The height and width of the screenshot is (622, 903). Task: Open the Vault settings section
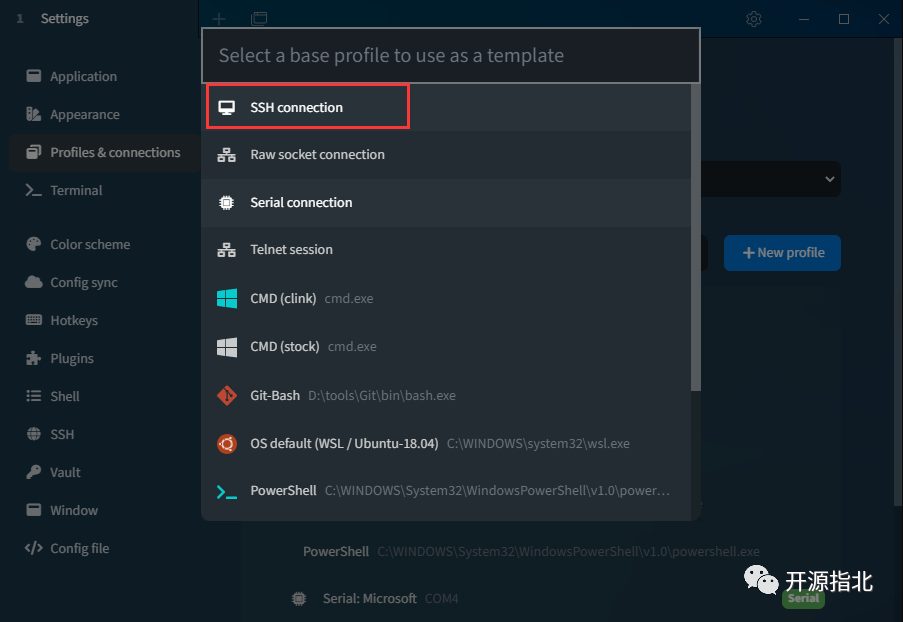[65, 473]
